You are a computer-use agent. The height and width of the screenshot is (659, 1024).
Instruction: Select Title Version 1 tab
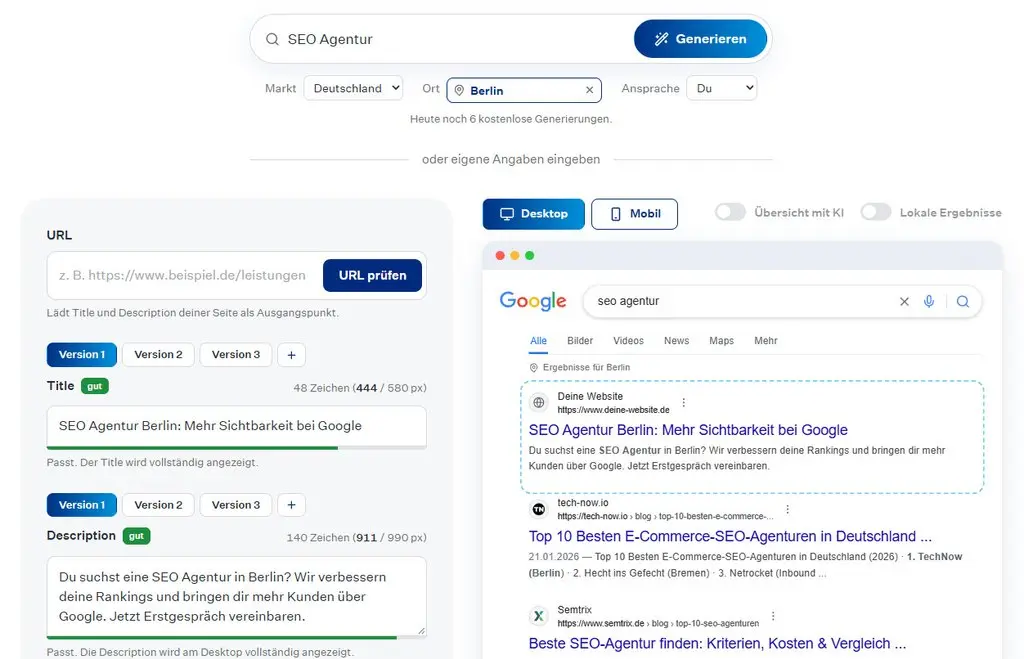pos(82,355)
